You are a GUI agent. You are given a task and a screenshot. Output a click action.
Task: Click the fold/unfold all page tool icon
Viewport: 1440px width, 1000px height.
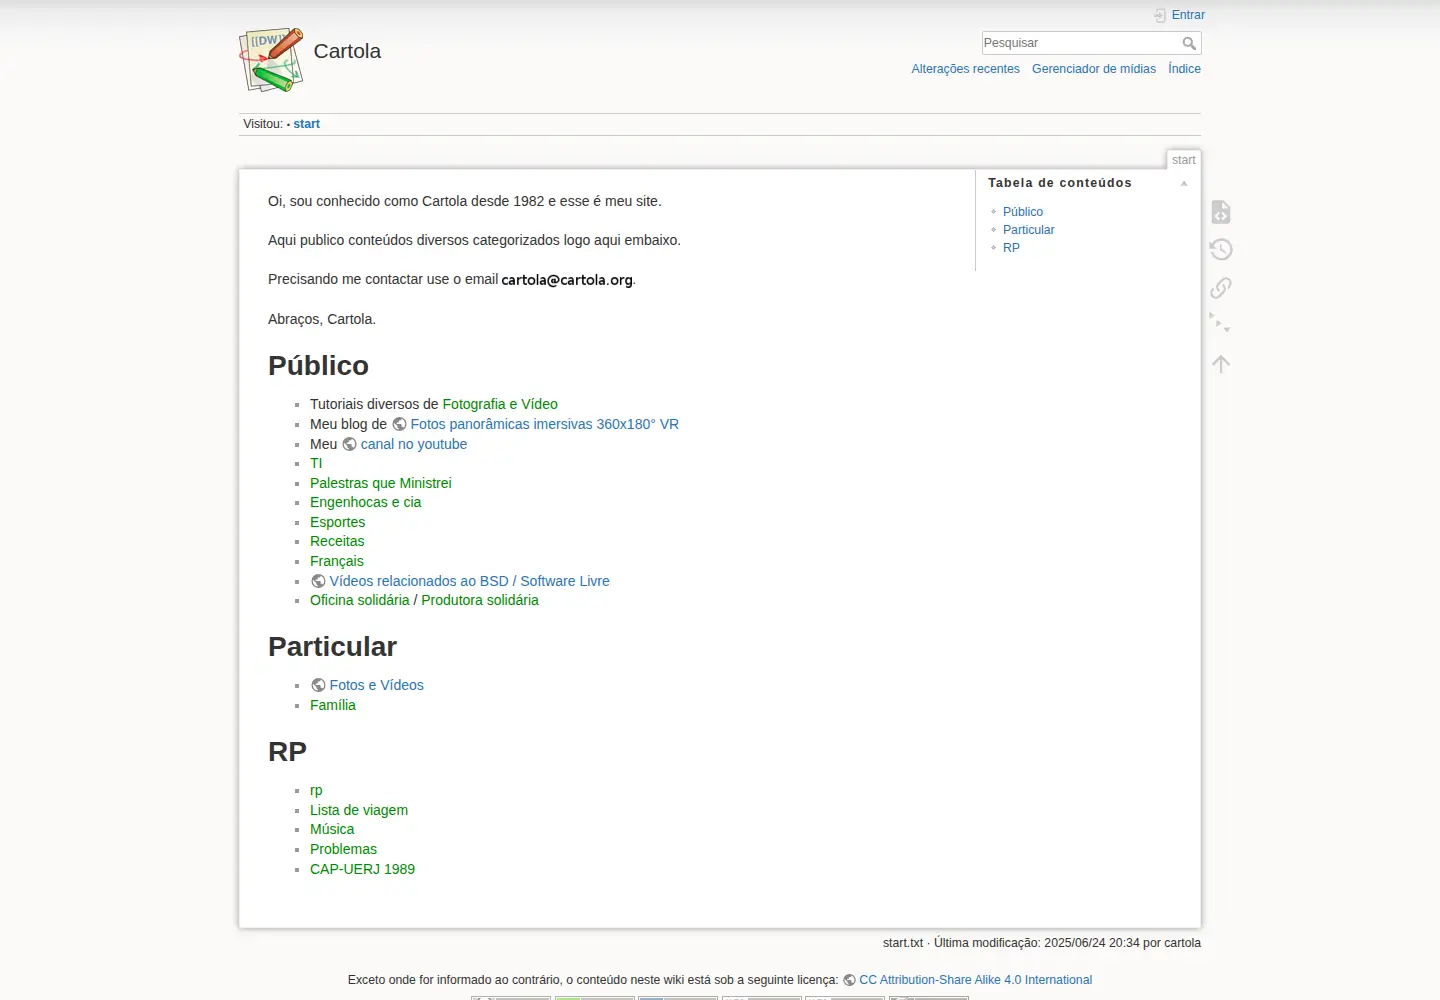point(1221,324)
